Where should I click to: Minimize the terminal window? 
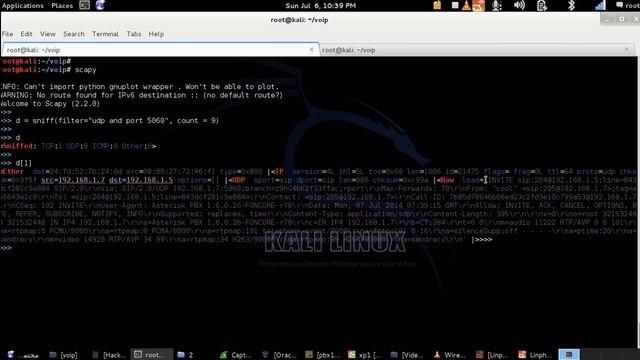coord(607,19)
